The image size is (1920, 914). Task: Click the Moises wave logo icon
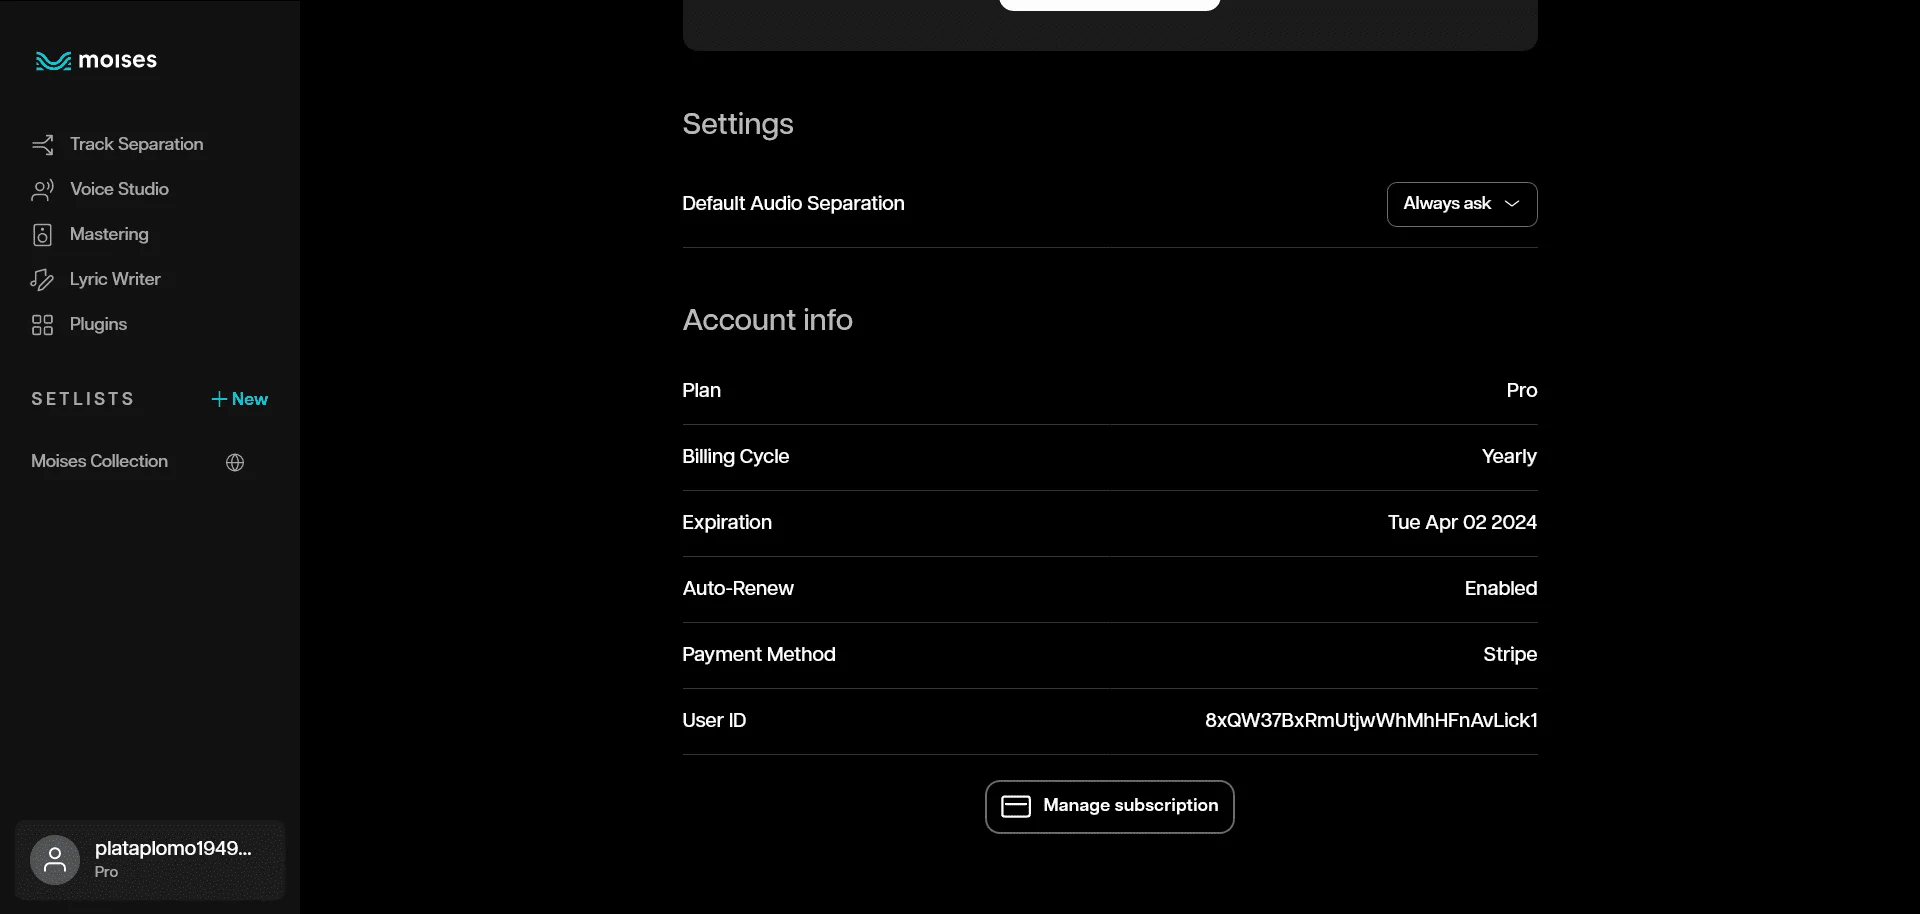coord(53,61)
